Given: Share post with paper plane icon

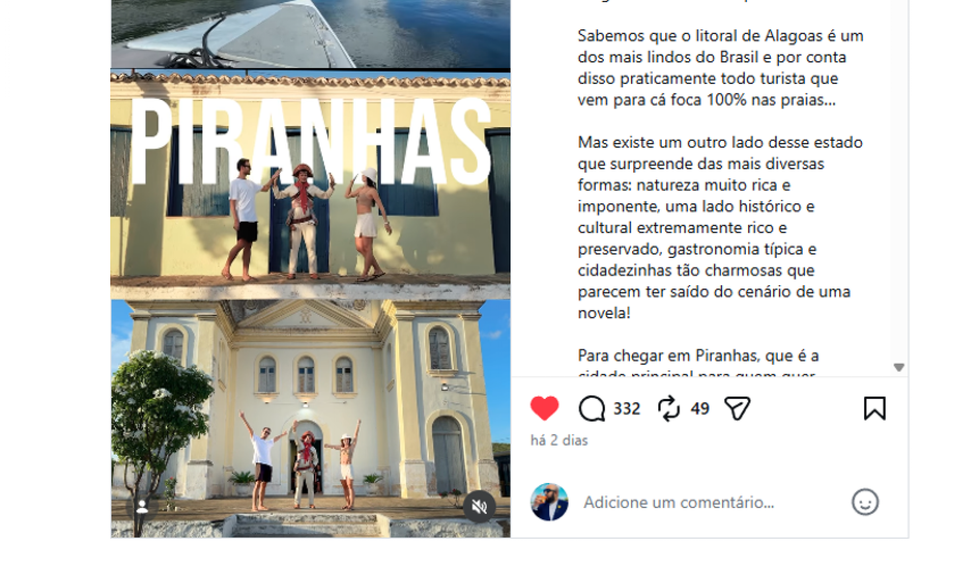Looking at the screenshot, I should pyautogui.click(x=738, y=409).
